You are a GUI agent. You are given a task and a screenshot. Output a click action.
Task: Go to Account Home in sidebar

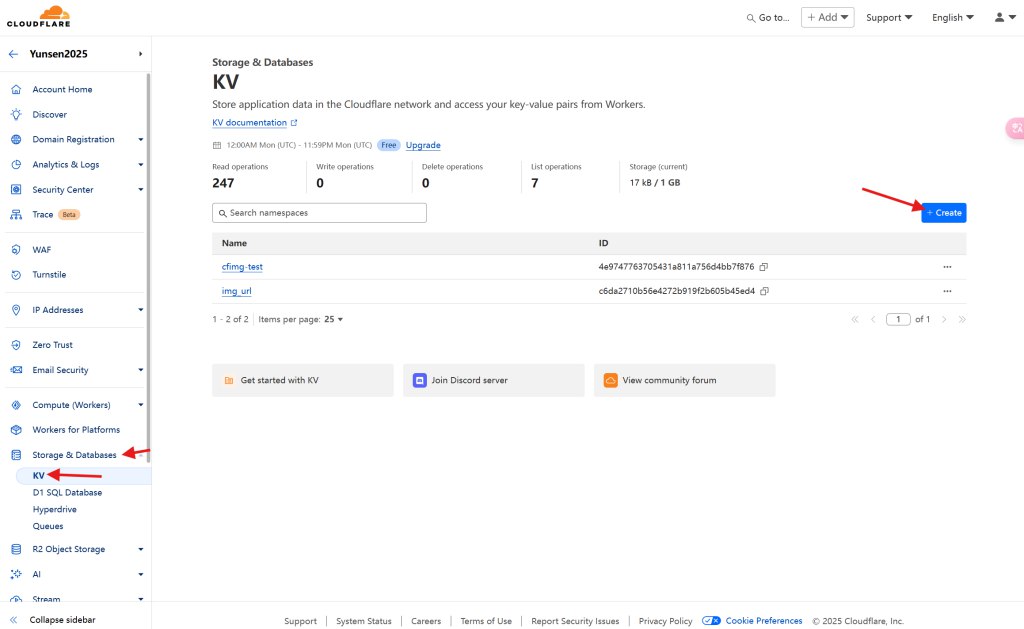coord(62,89)
